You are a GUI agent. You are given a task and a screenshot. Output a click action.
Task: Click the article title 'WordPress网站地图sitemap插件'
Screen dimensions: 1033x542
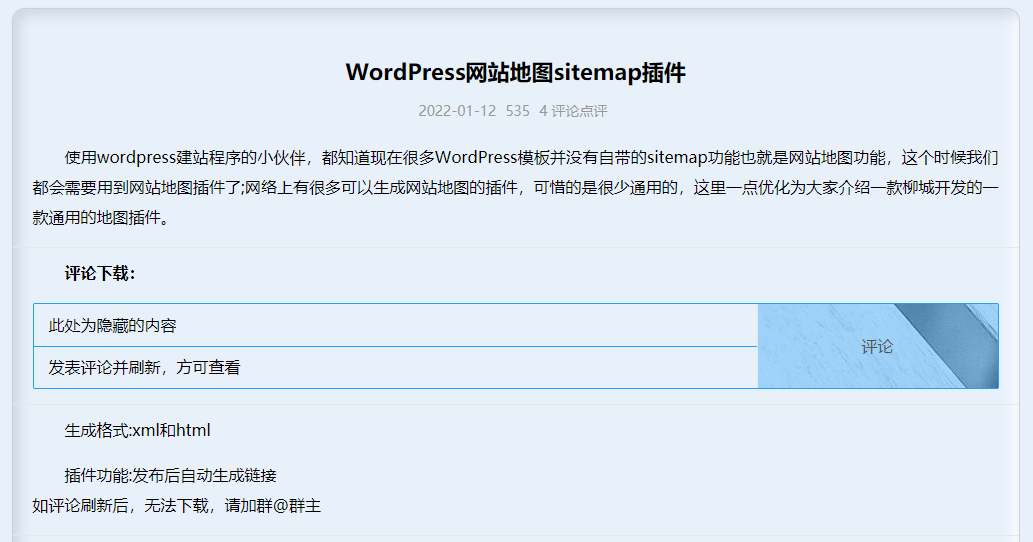coord(516,72)
